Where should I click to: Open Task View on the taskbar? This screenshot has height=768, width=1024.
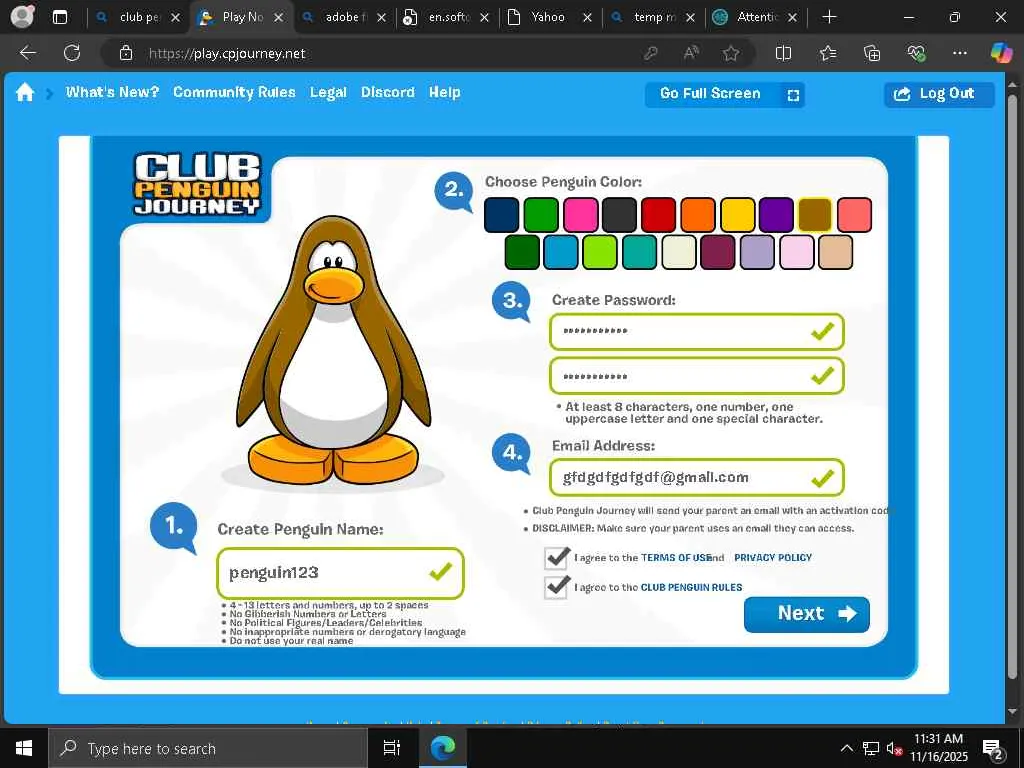point(391,748)
